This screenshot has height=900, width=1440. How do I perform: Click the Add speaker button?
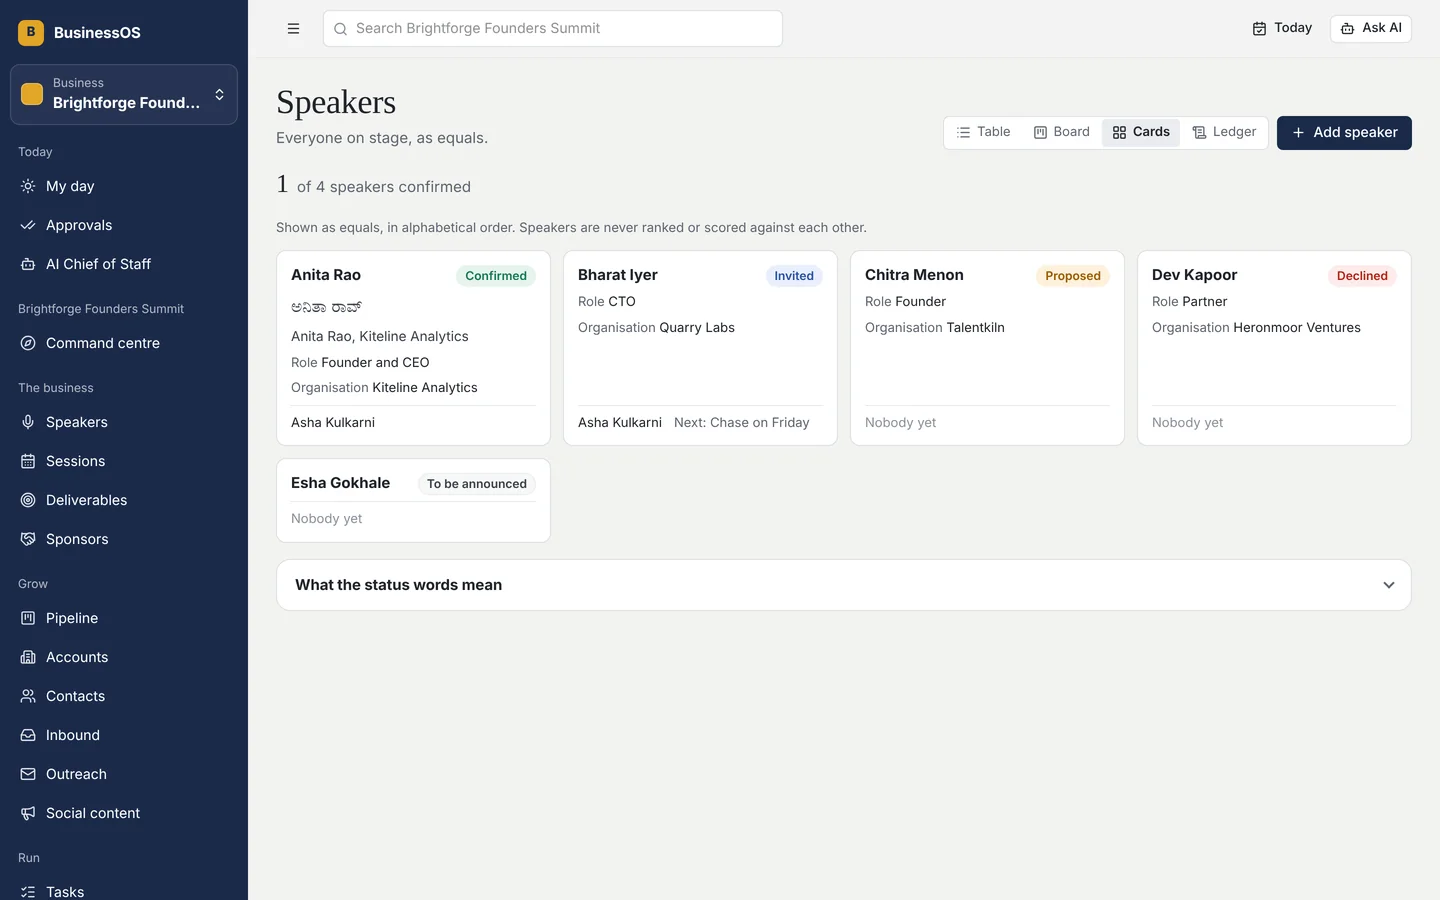(1344, 133)
